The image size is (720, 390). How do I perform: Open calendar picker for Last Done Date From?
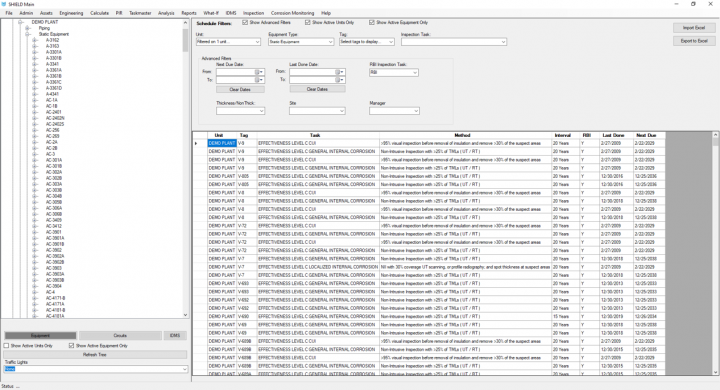(x=339, y=72)
